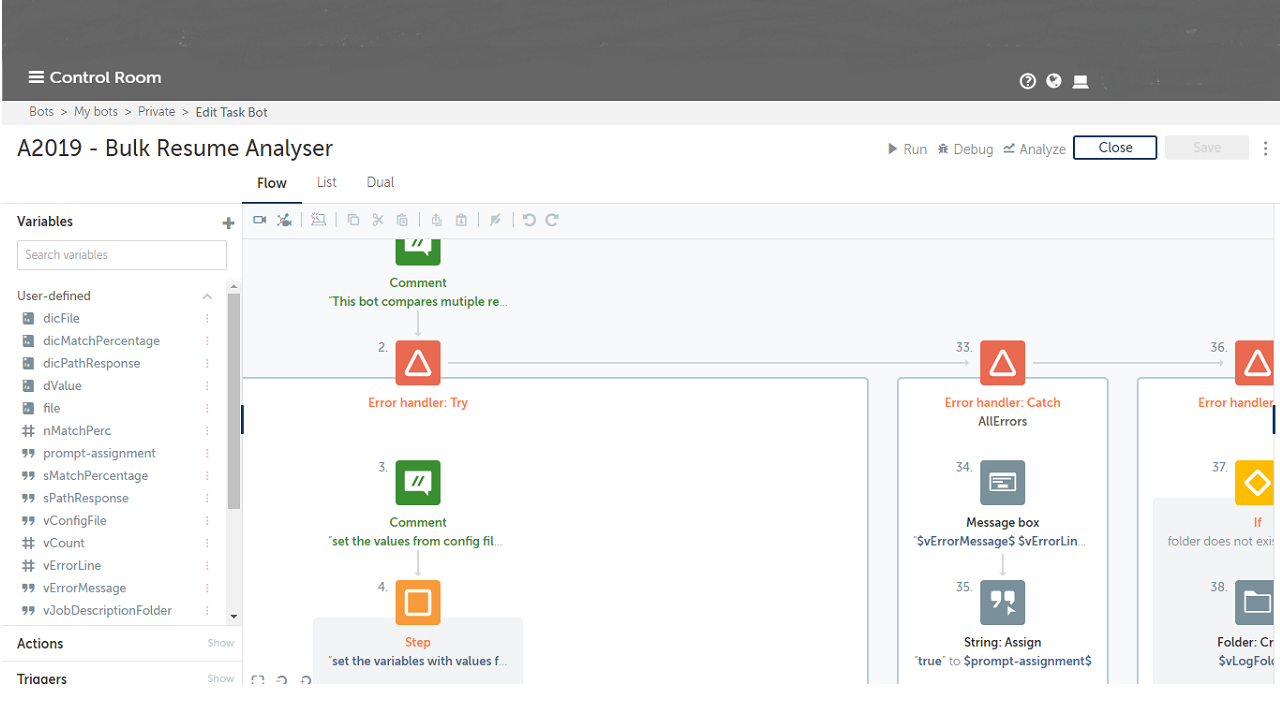Viewport: 1280px width, 720px height.
Task: Click the Start recording camera icon
Action: 260,220
